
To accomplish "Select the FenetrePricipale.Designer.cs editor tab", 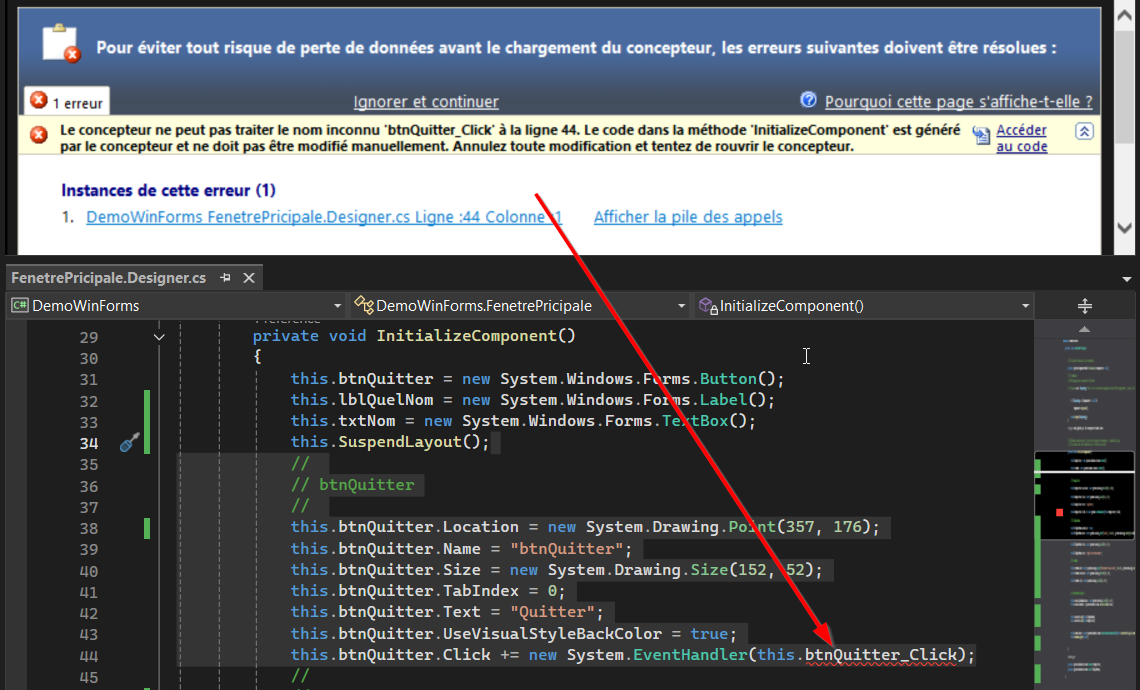I will pyautogui.click(x=108, y=278).
